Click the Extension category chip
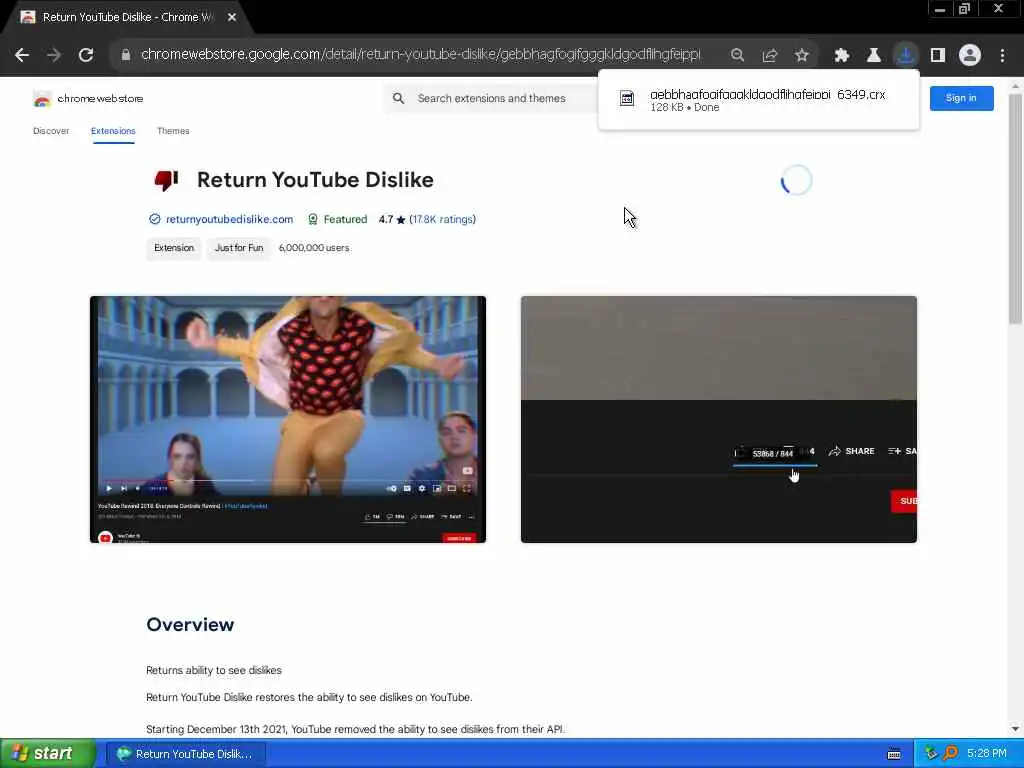The width and height of the screenshot is (1024, 768). (174, 248)
